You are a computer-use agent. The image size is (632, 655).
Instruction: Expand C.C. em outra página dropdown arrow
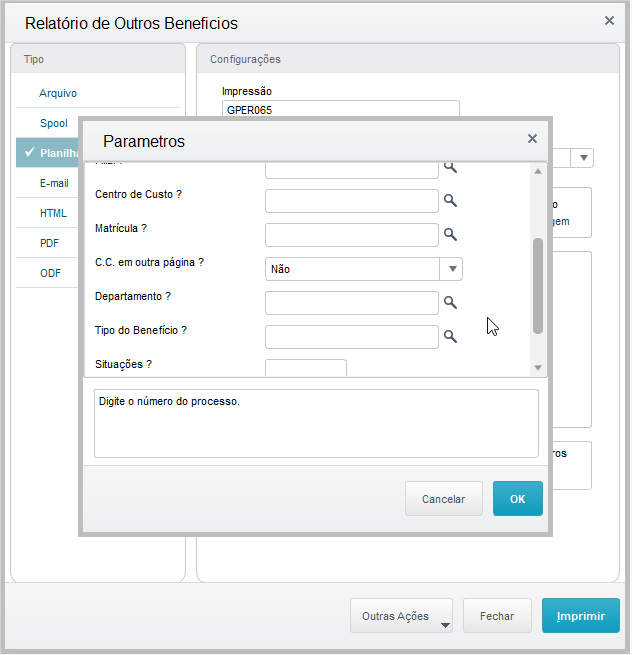(452, 269)
